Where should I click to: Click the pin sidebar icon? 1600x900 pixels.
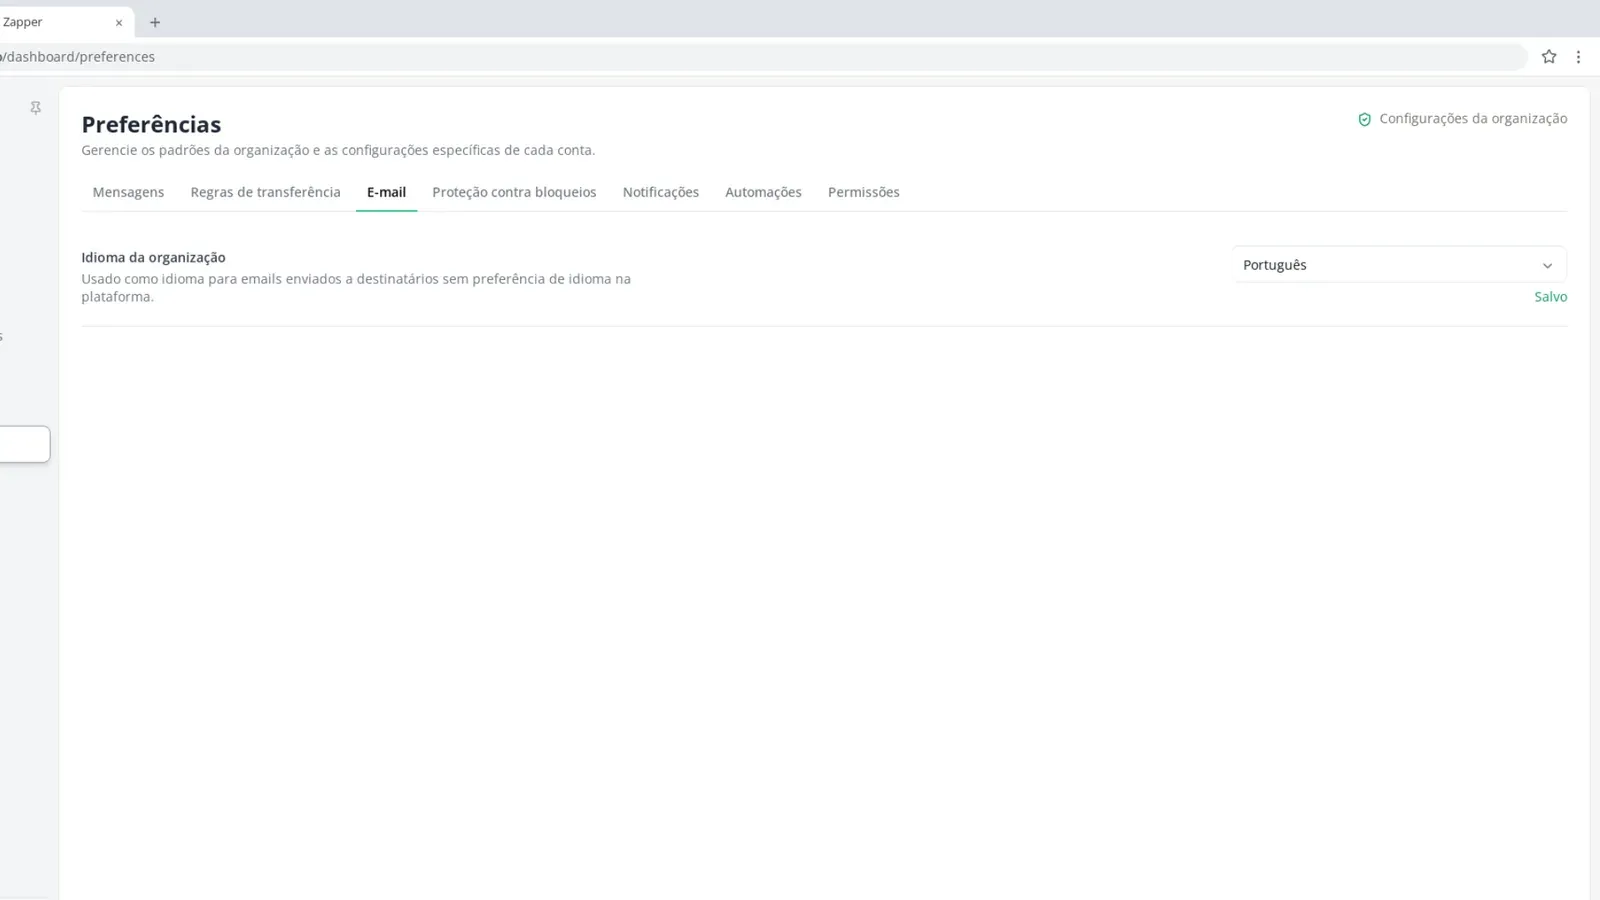35,108
